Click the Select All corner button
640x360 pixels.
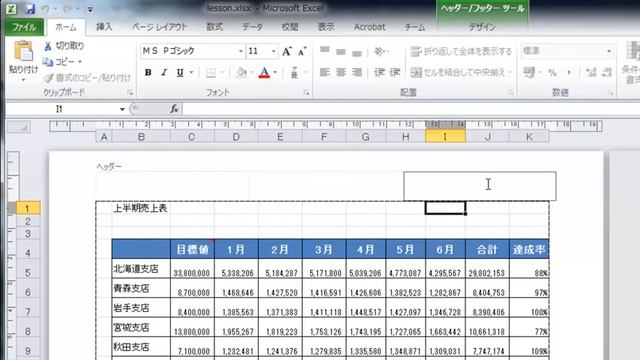[x=19, y=128]
